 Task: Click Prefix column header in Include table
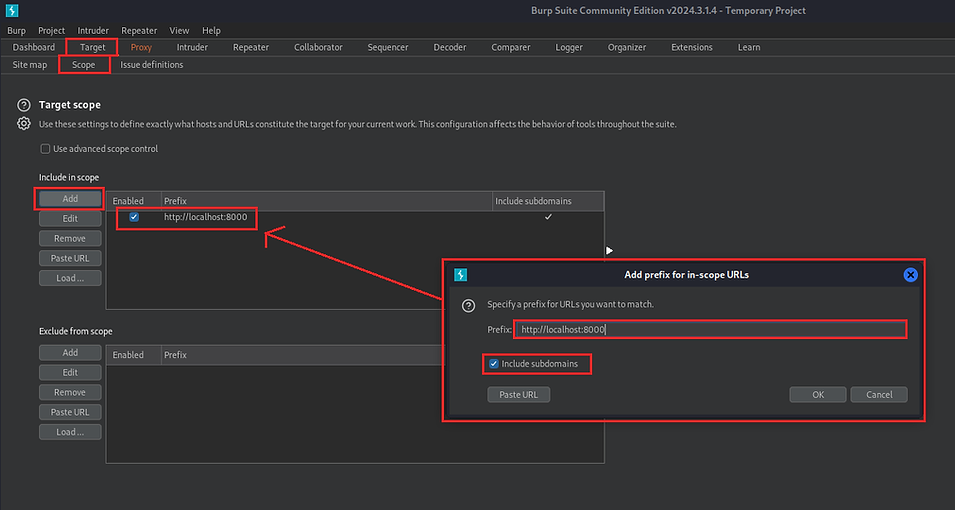click(326, 201)
